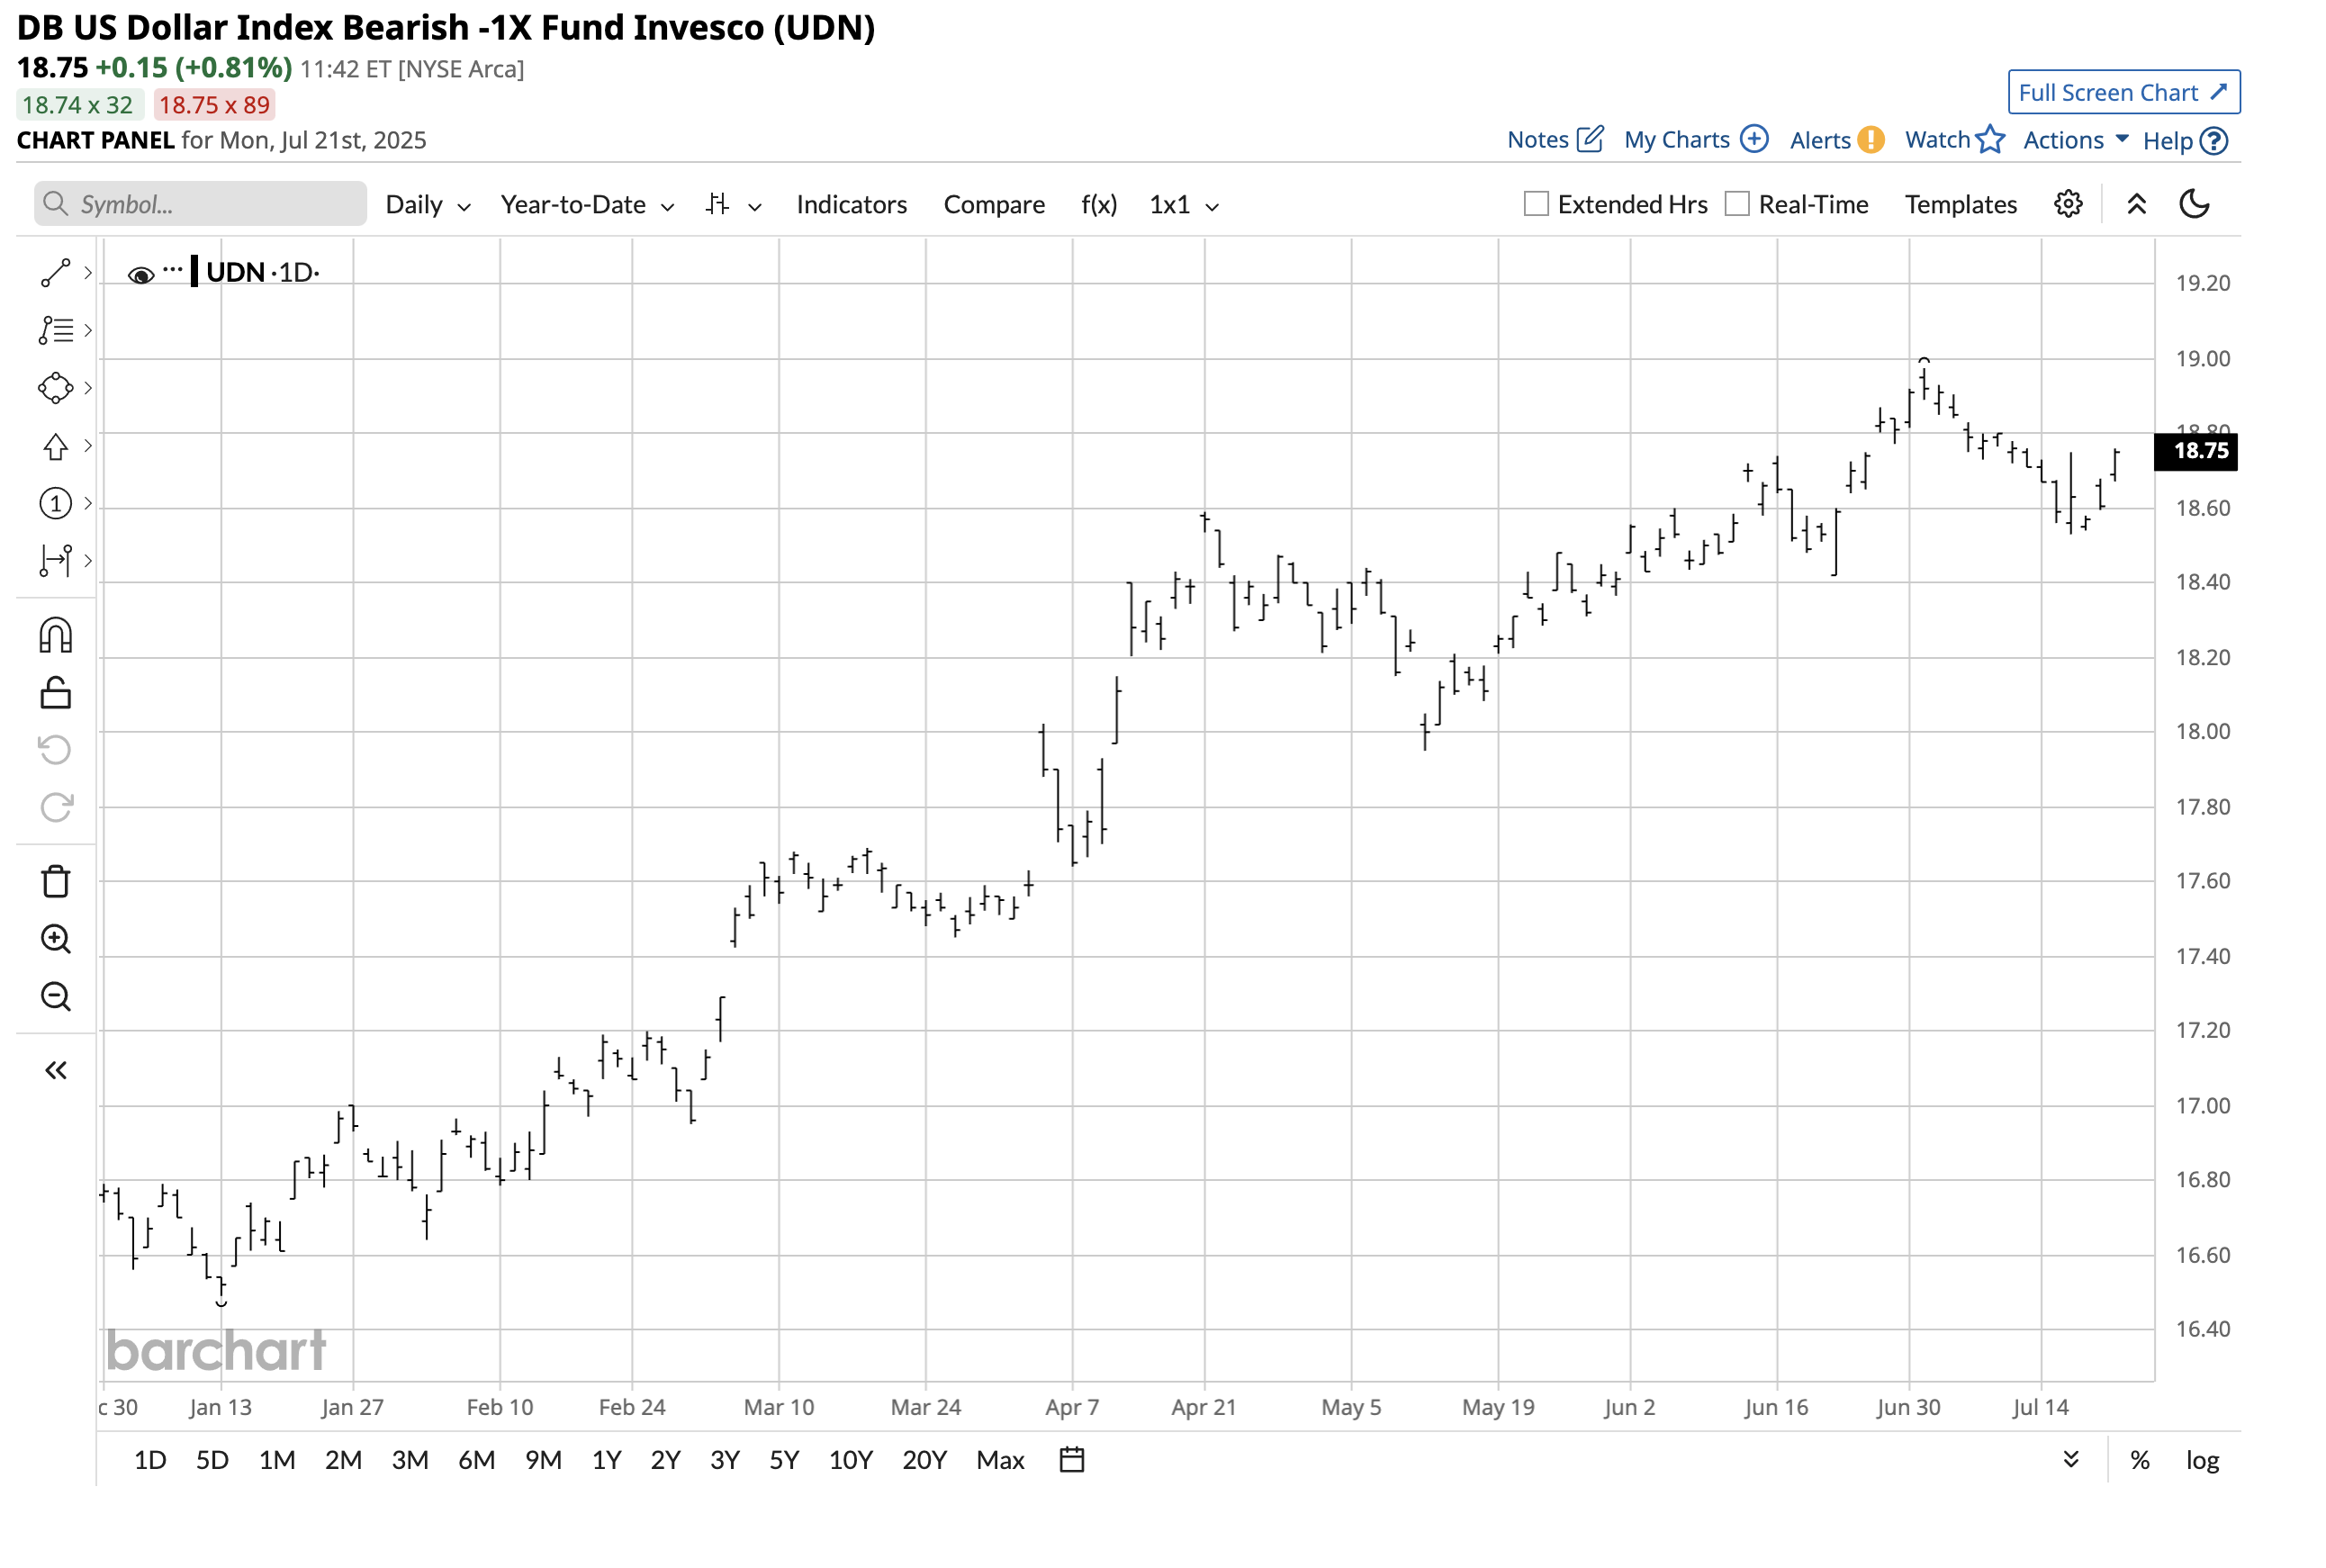Delete drawings with the trash icon
The image size is (2326, 1568).
[55, 881]
